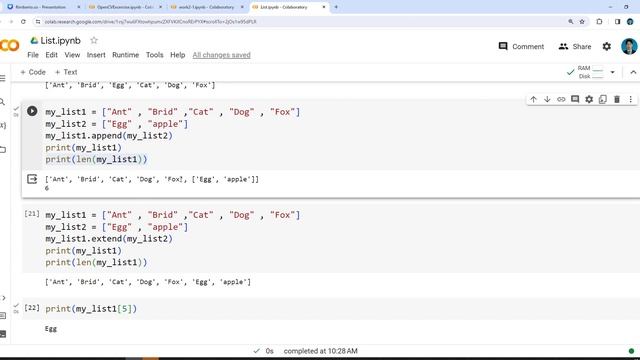Image resolution: width=640 pixels, height=360 pixels.
Task: Click the 'Egg' output text
Action: [x=51, y=329]
